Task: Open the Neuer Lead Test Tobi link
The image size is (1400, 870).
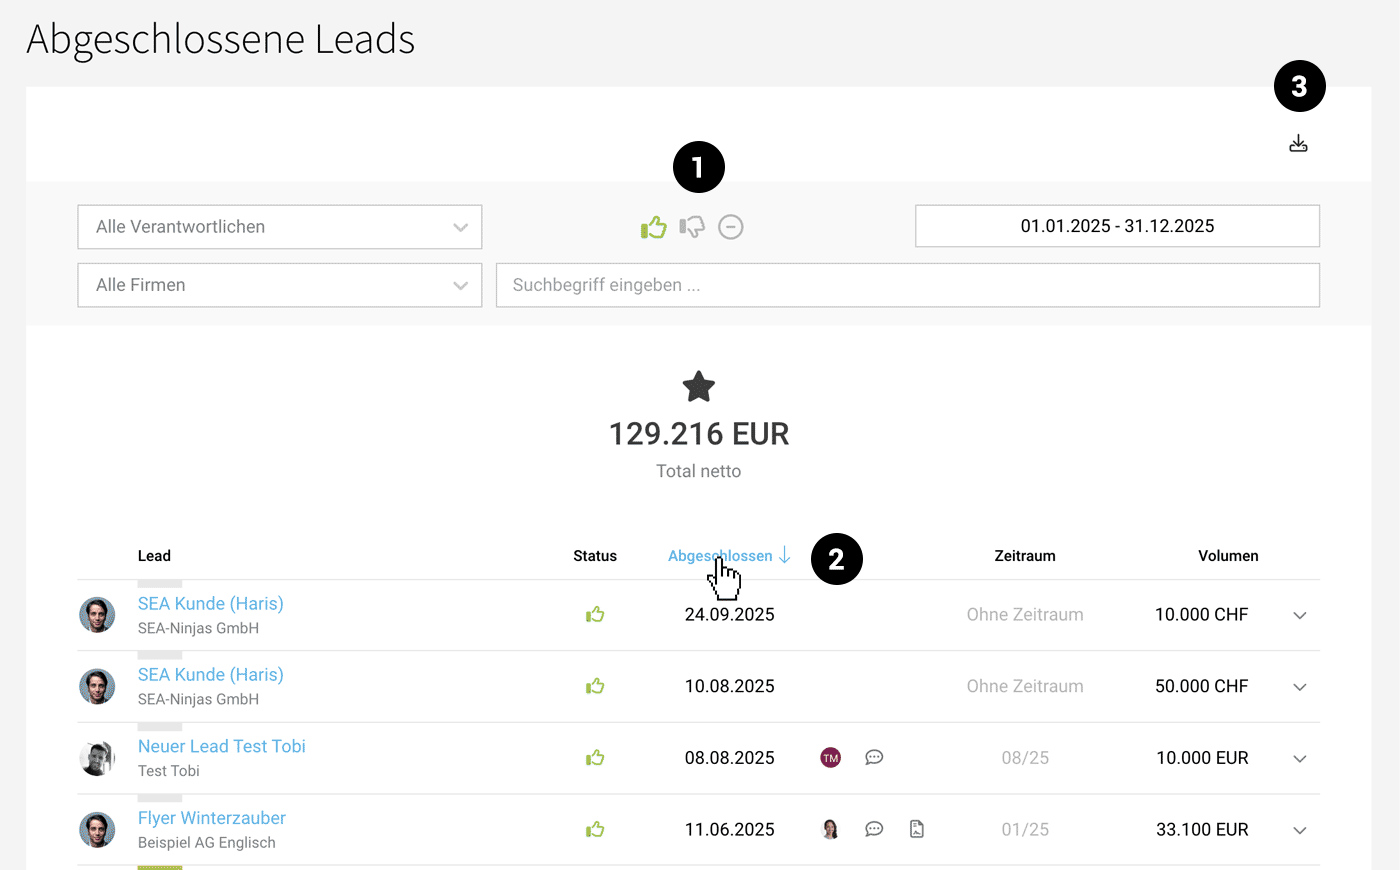Action: point(221,746)
